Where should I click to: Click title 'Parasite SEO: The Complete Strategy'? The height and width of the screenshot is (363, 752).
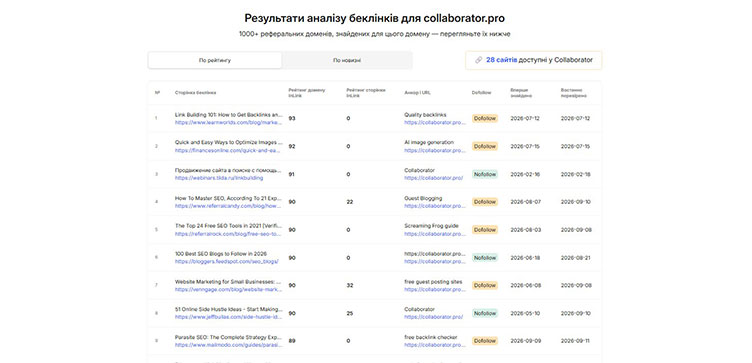click(x=229, y=337)
